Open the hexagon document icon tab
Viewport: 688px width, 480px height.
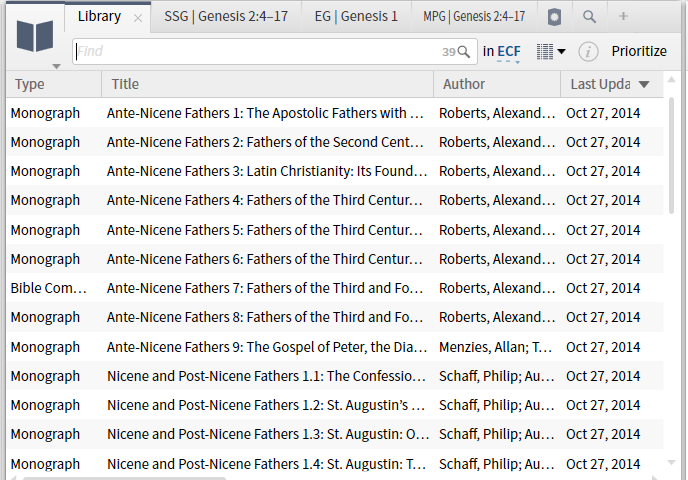[x=554, y=17]
